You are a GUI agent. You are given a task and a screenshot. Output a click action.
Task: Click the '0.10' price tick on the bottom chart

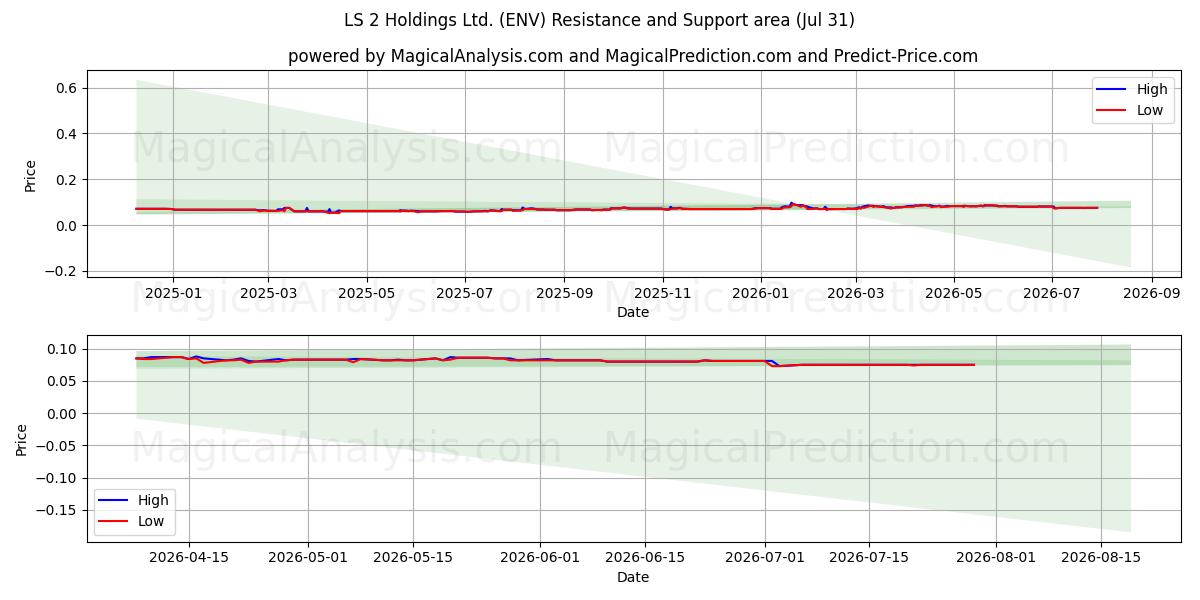point(64,349)
